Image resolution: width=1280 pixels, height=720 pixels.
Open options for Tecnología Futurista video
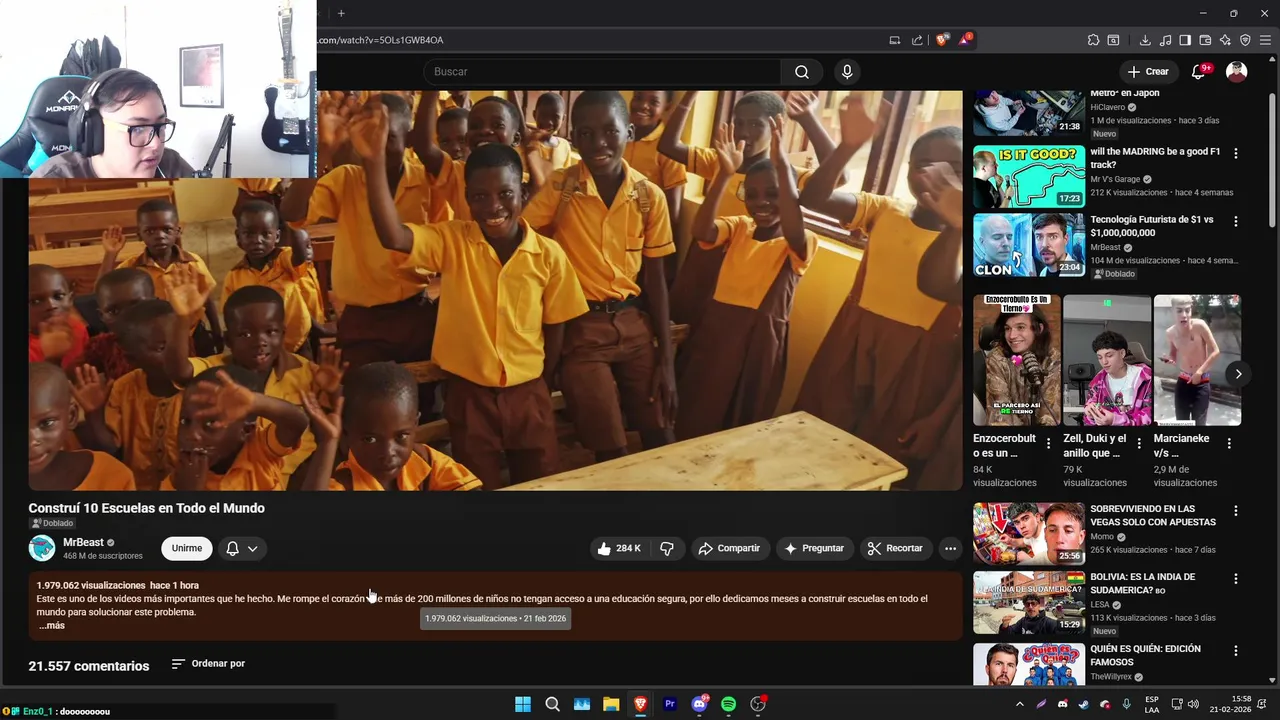click(1236, 221)
